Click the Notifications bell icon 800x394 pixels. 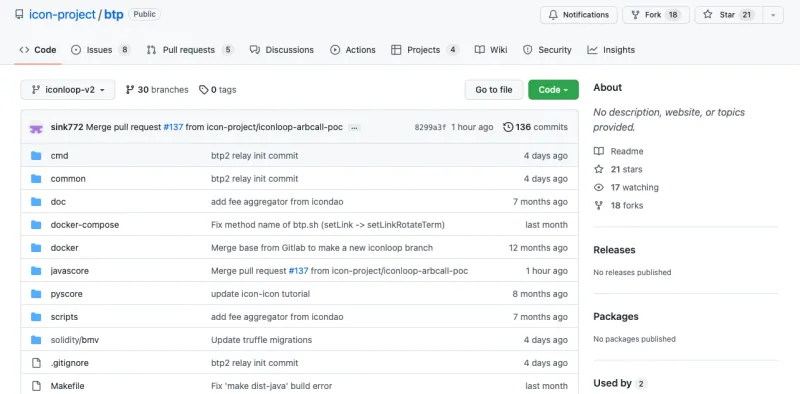[553, 15]
